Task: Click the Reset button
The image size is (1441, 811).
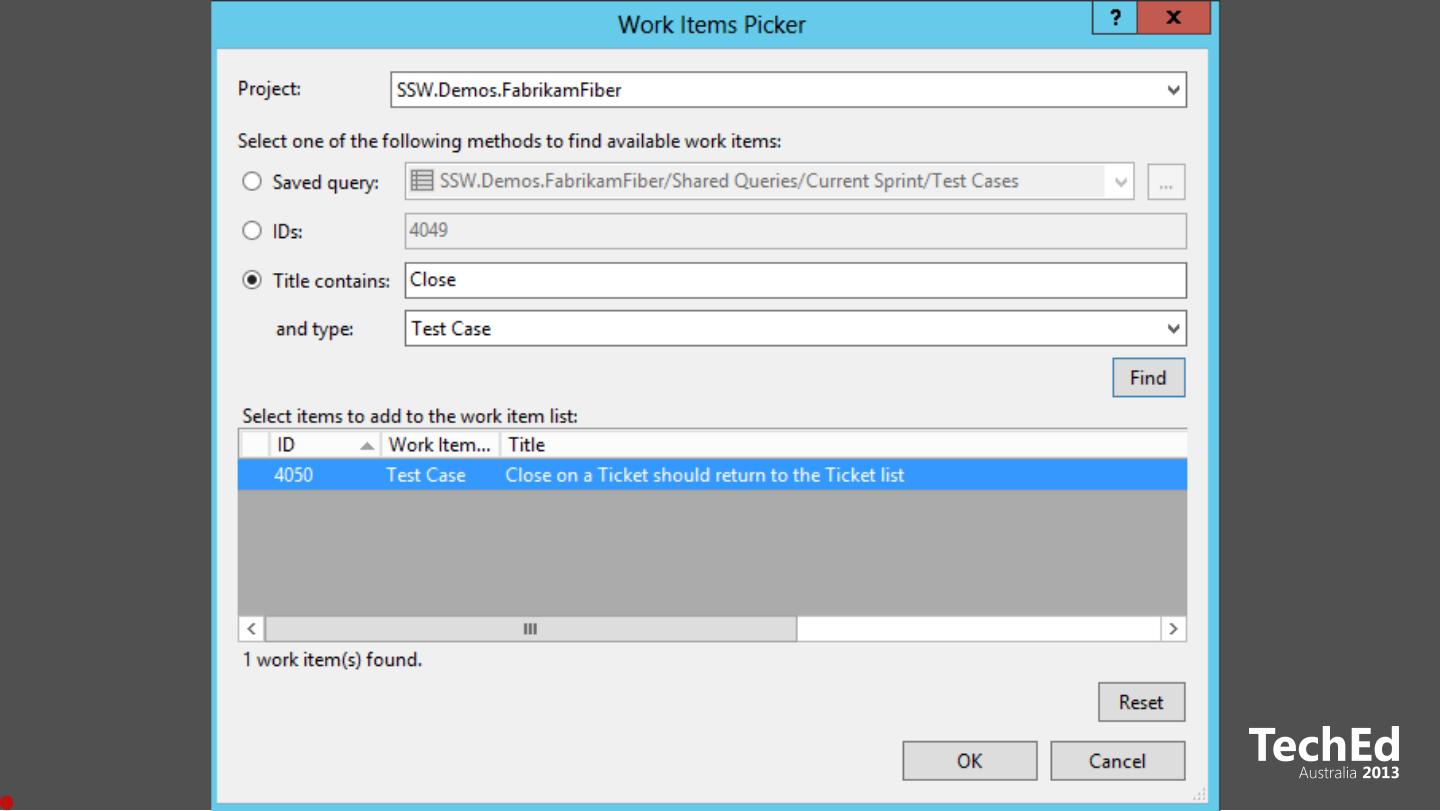Action: 1142,702
